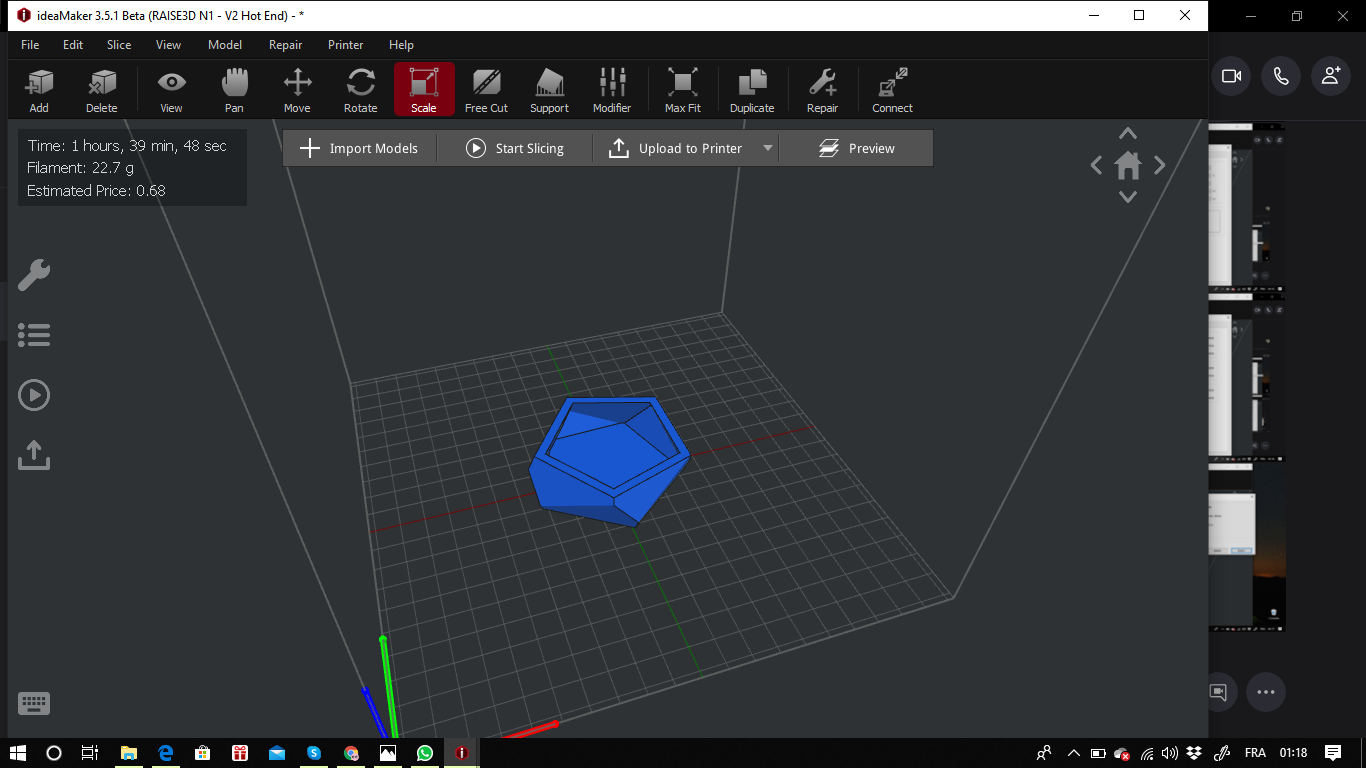Click the right arrow beside the home view icon
1366x768 pixels.
coord(1160,165)
